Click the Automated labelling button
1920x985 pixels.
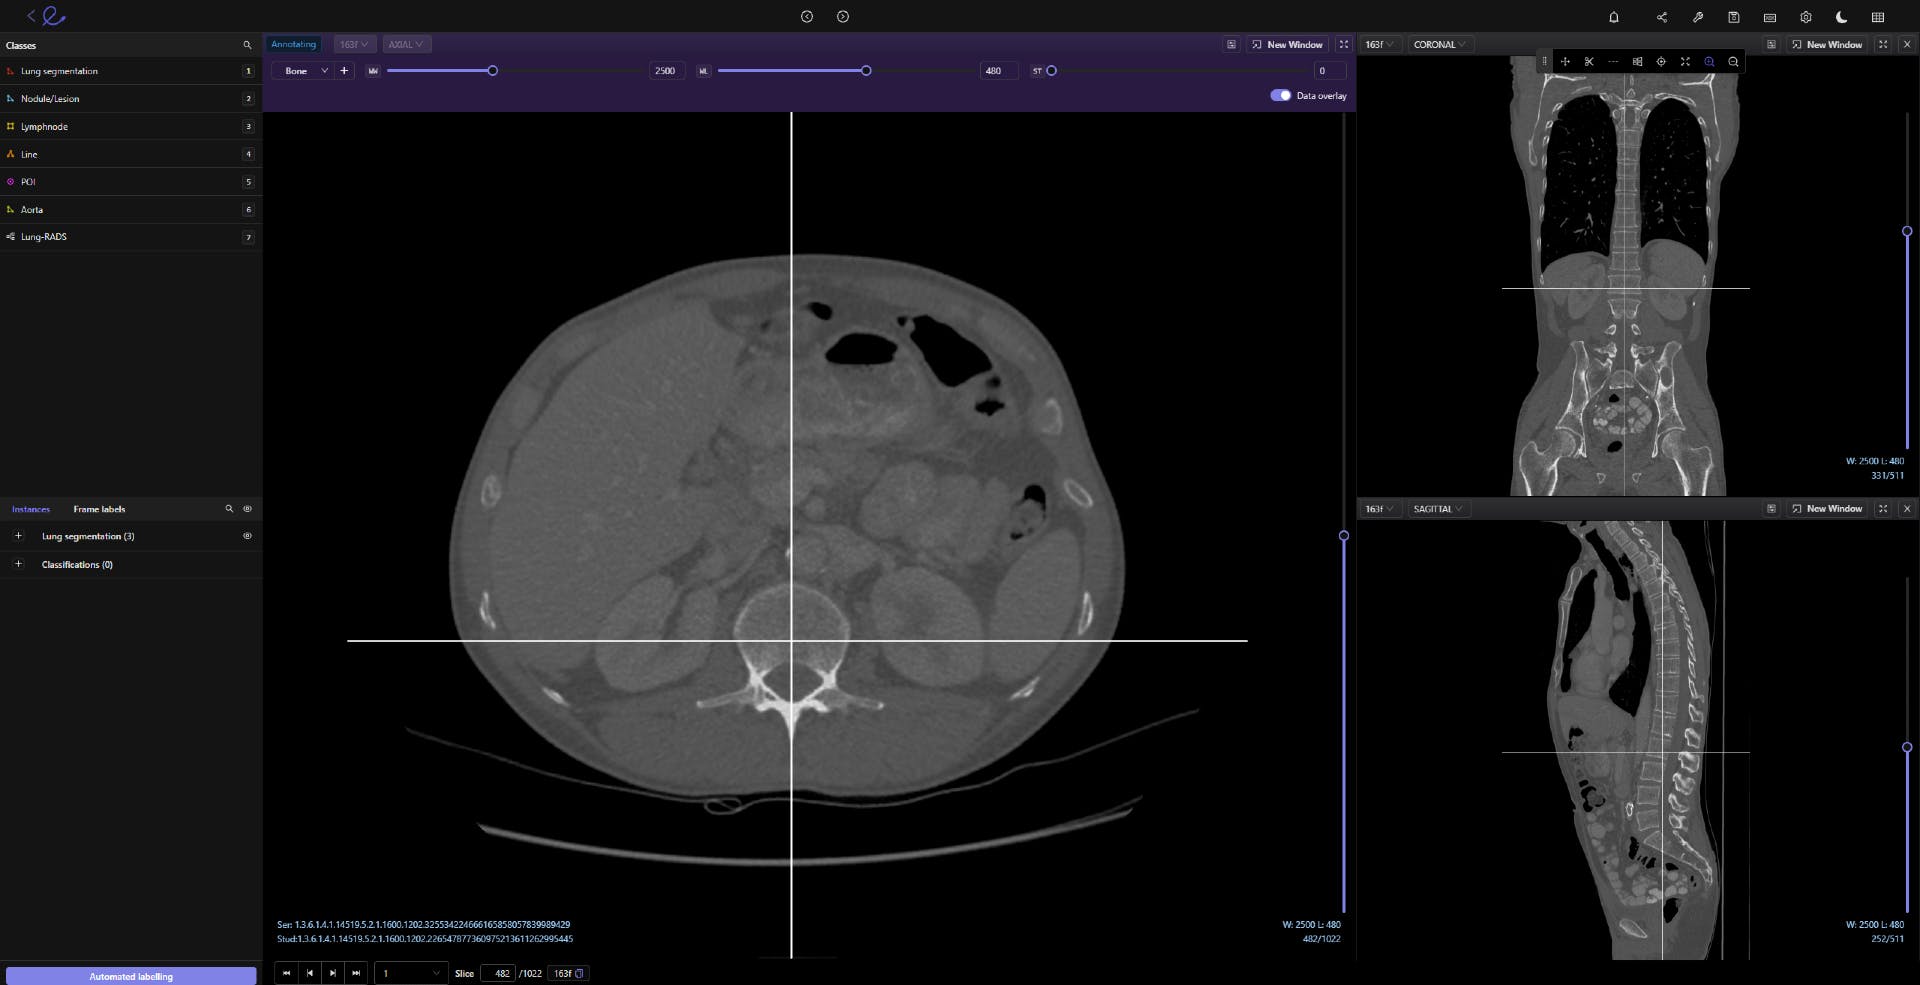pyautogui.click(x=131, y=976)
